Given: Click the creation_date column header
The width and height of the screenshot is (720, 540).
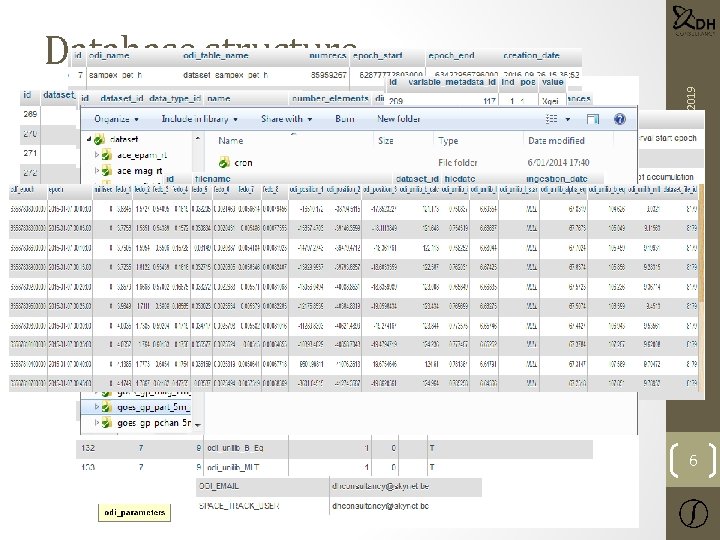Looking at the screenshot, I should [531, 56].
